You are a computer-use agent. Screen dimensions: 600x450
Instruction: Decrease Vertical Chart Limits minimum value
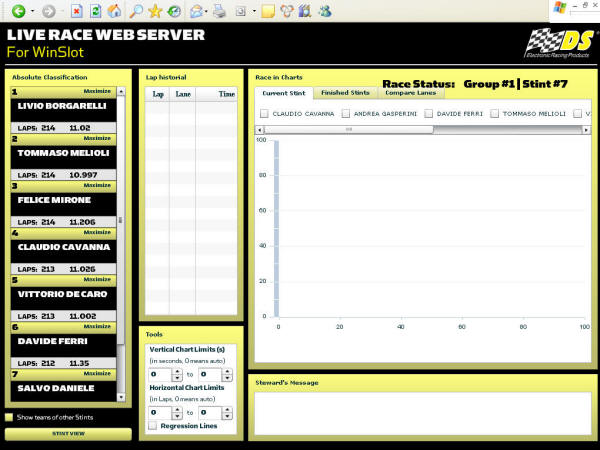[177, 378]
